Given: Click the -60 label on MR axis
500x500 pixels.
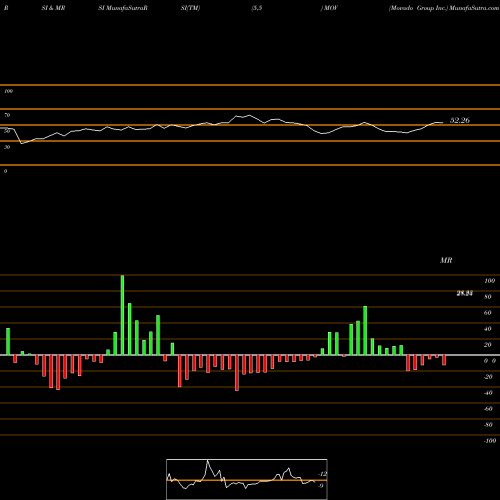Looking at the screenshot, I should pos(488,409).
